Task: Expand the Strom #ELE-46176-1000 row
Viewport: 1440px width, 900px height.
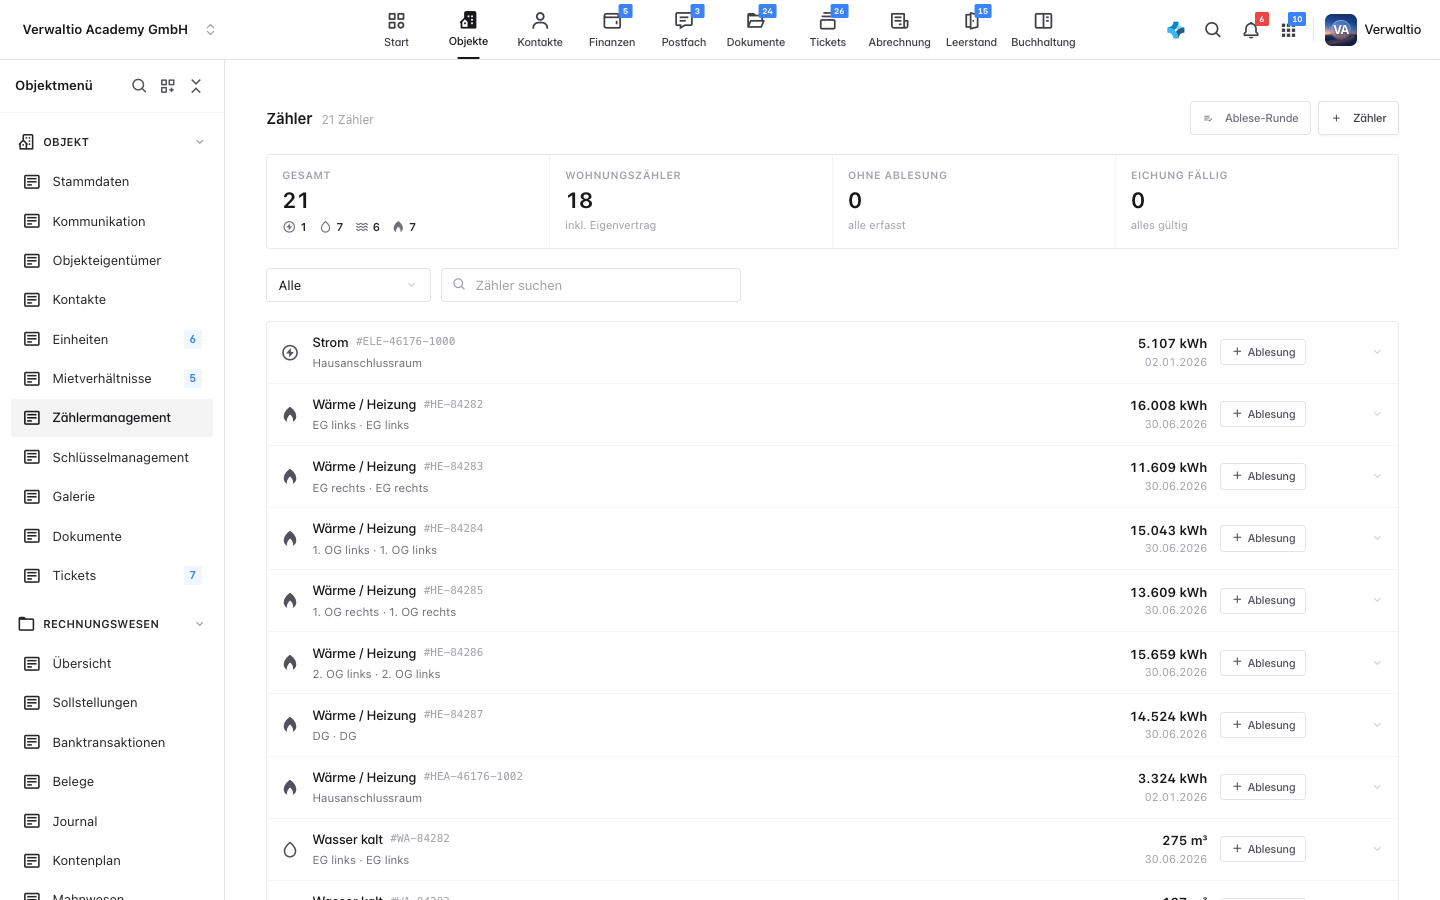Action: click(x=1377, y=352)
